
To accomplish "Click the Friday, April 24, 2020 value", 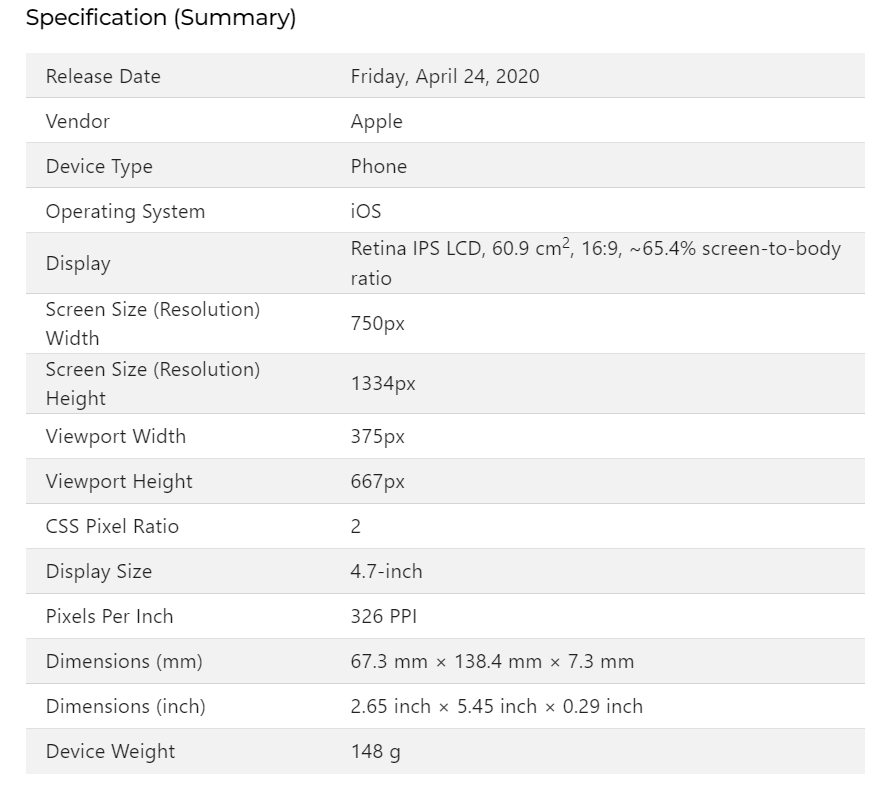I will tap(445, 76).
